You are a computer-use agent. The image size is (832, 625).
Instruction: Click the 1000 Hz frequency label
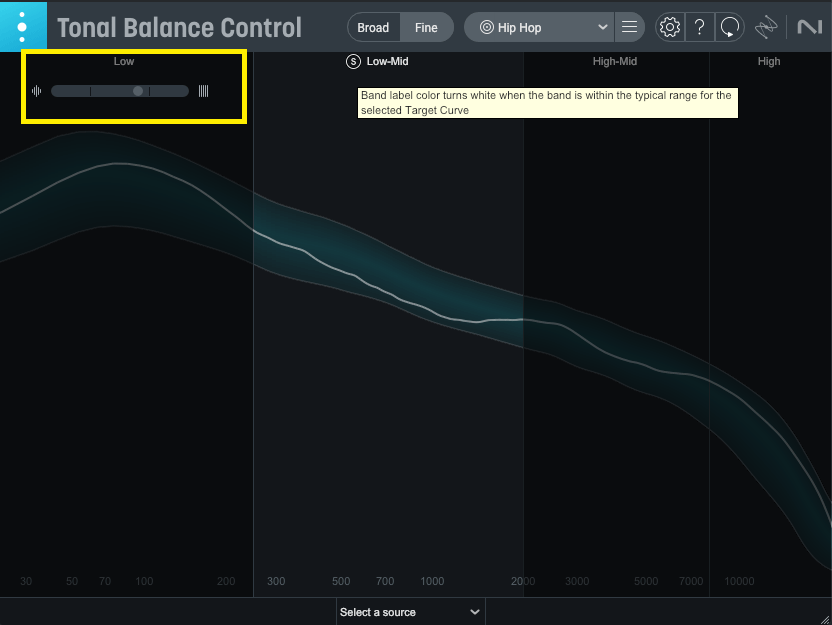coord(432,581)
